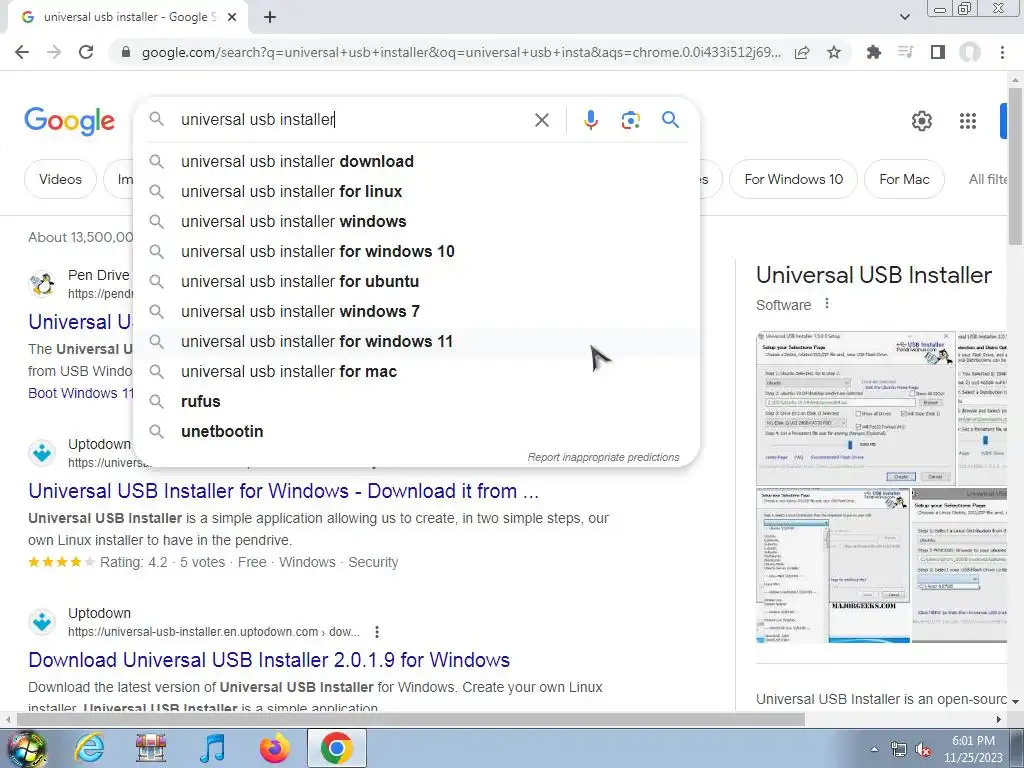
Task: Open the Chrome profile avatar
Action: pyautogui.click(x=970, y=52)
